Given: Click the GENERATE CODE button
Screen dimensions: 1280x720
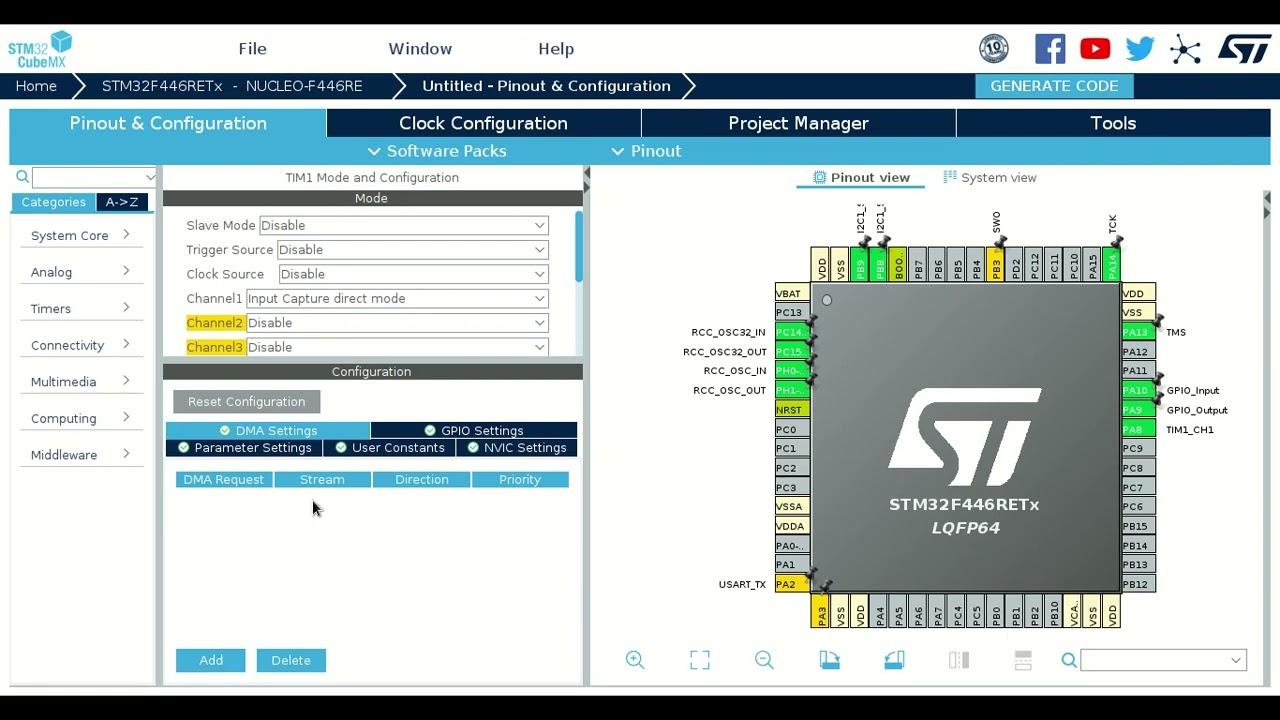Looking at the screenshot, I should tap(1054, 86).
